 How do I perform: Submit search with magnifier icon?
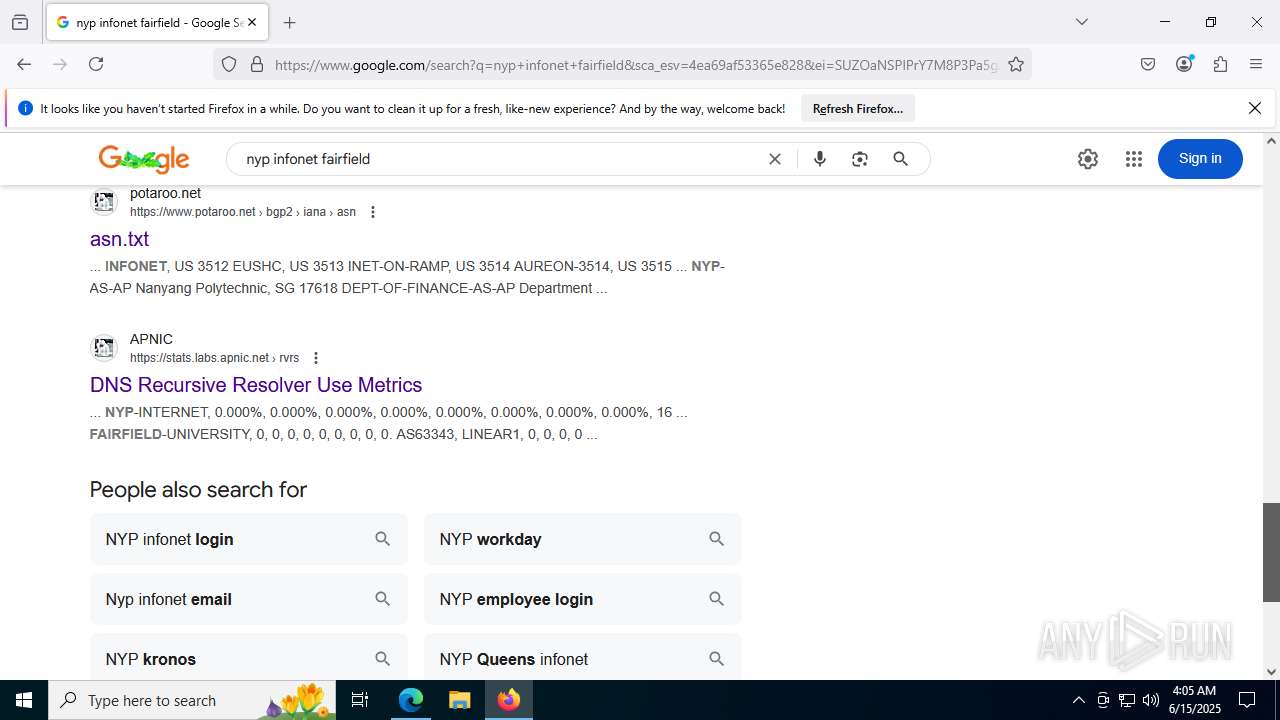point(901,159)
